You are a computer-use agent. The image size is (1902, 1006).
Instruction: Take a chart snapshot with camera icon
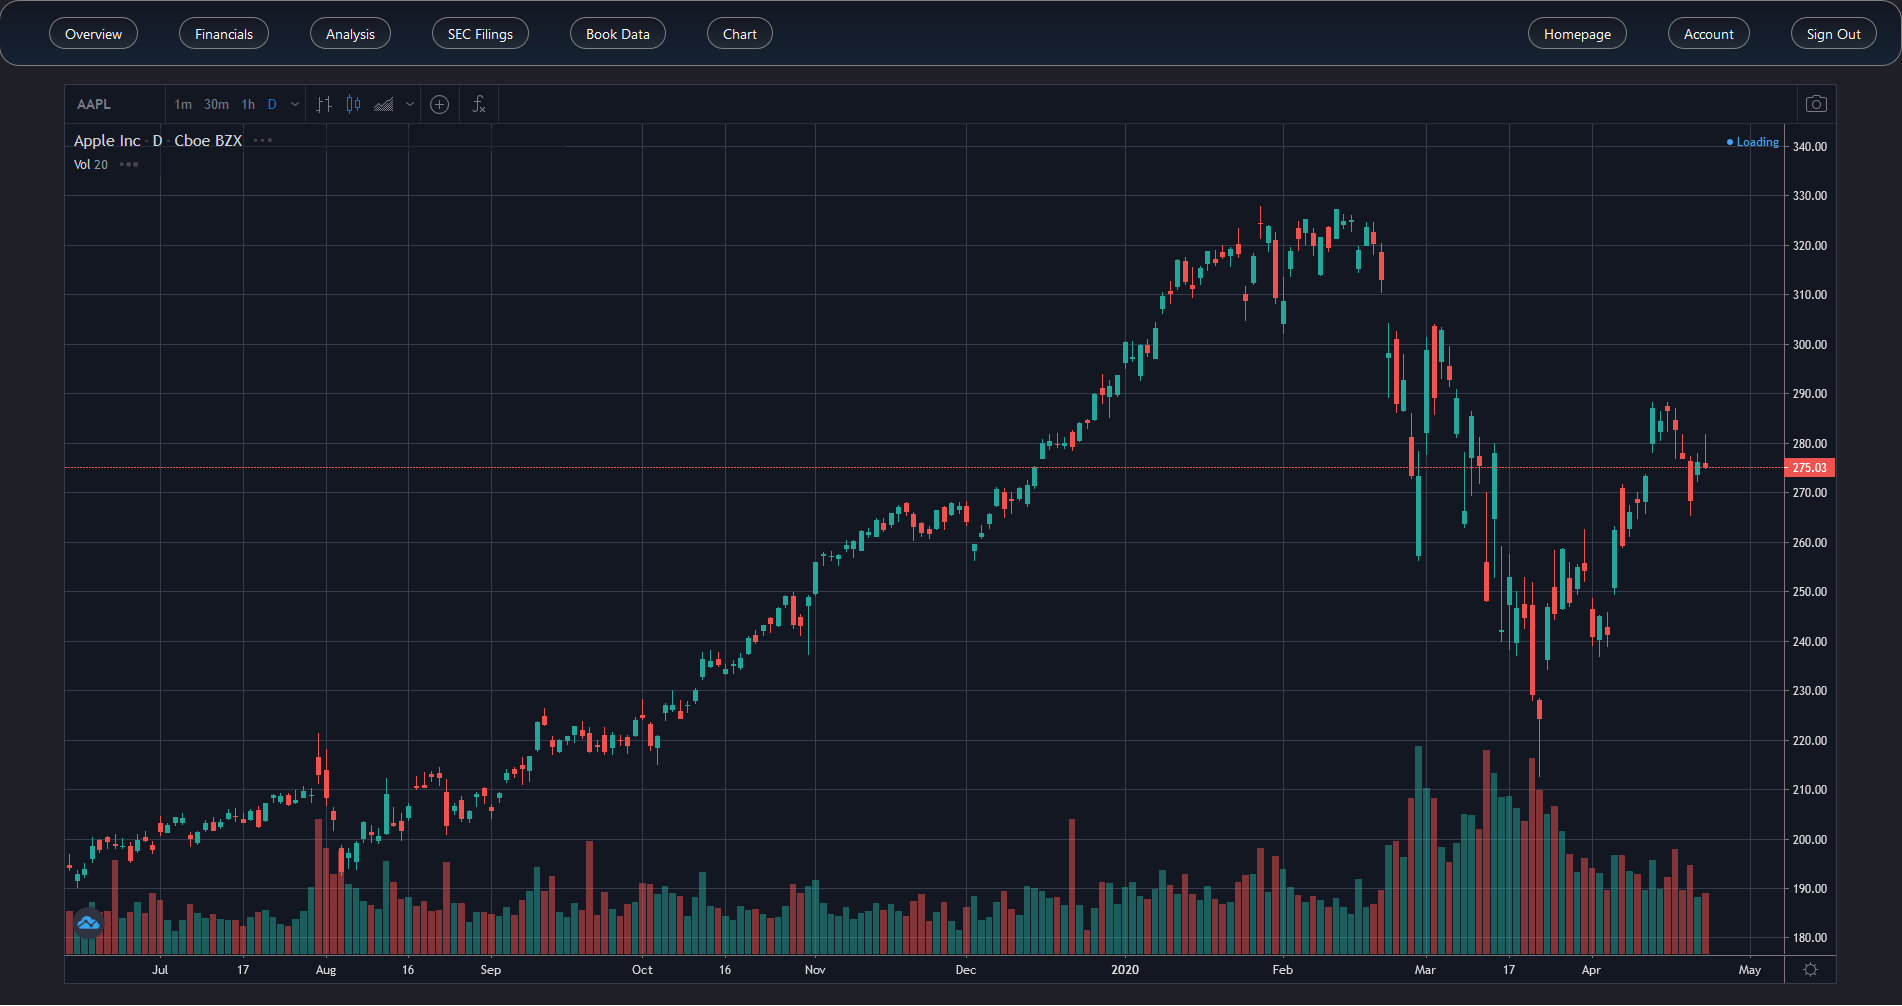(x=1816, y=104)
